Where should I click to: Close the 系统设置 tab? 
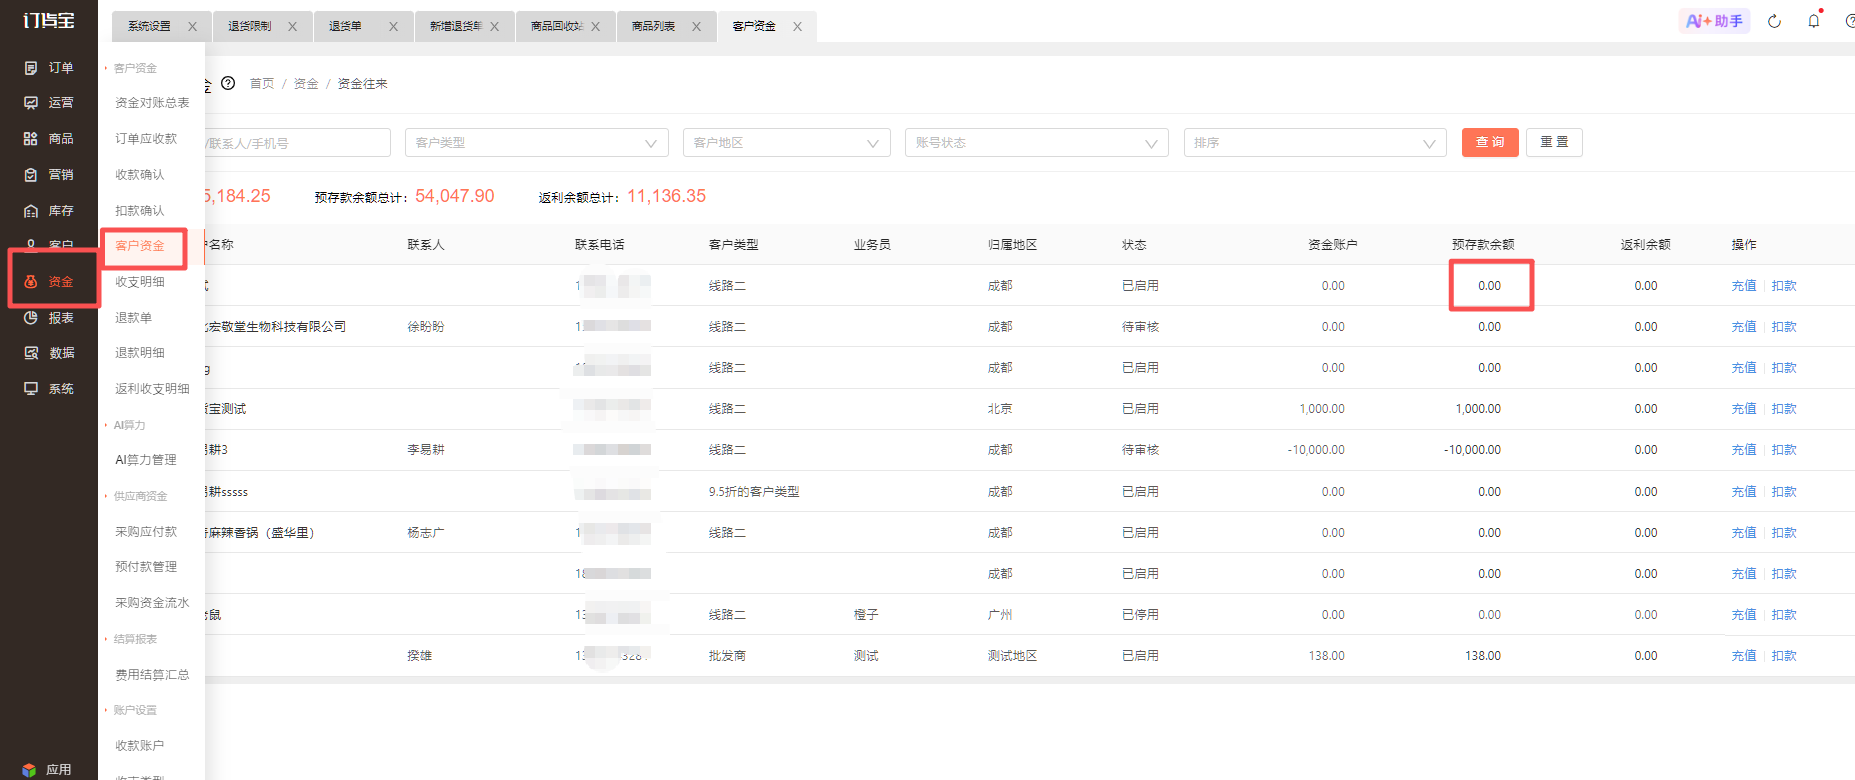tap(192, 27)
